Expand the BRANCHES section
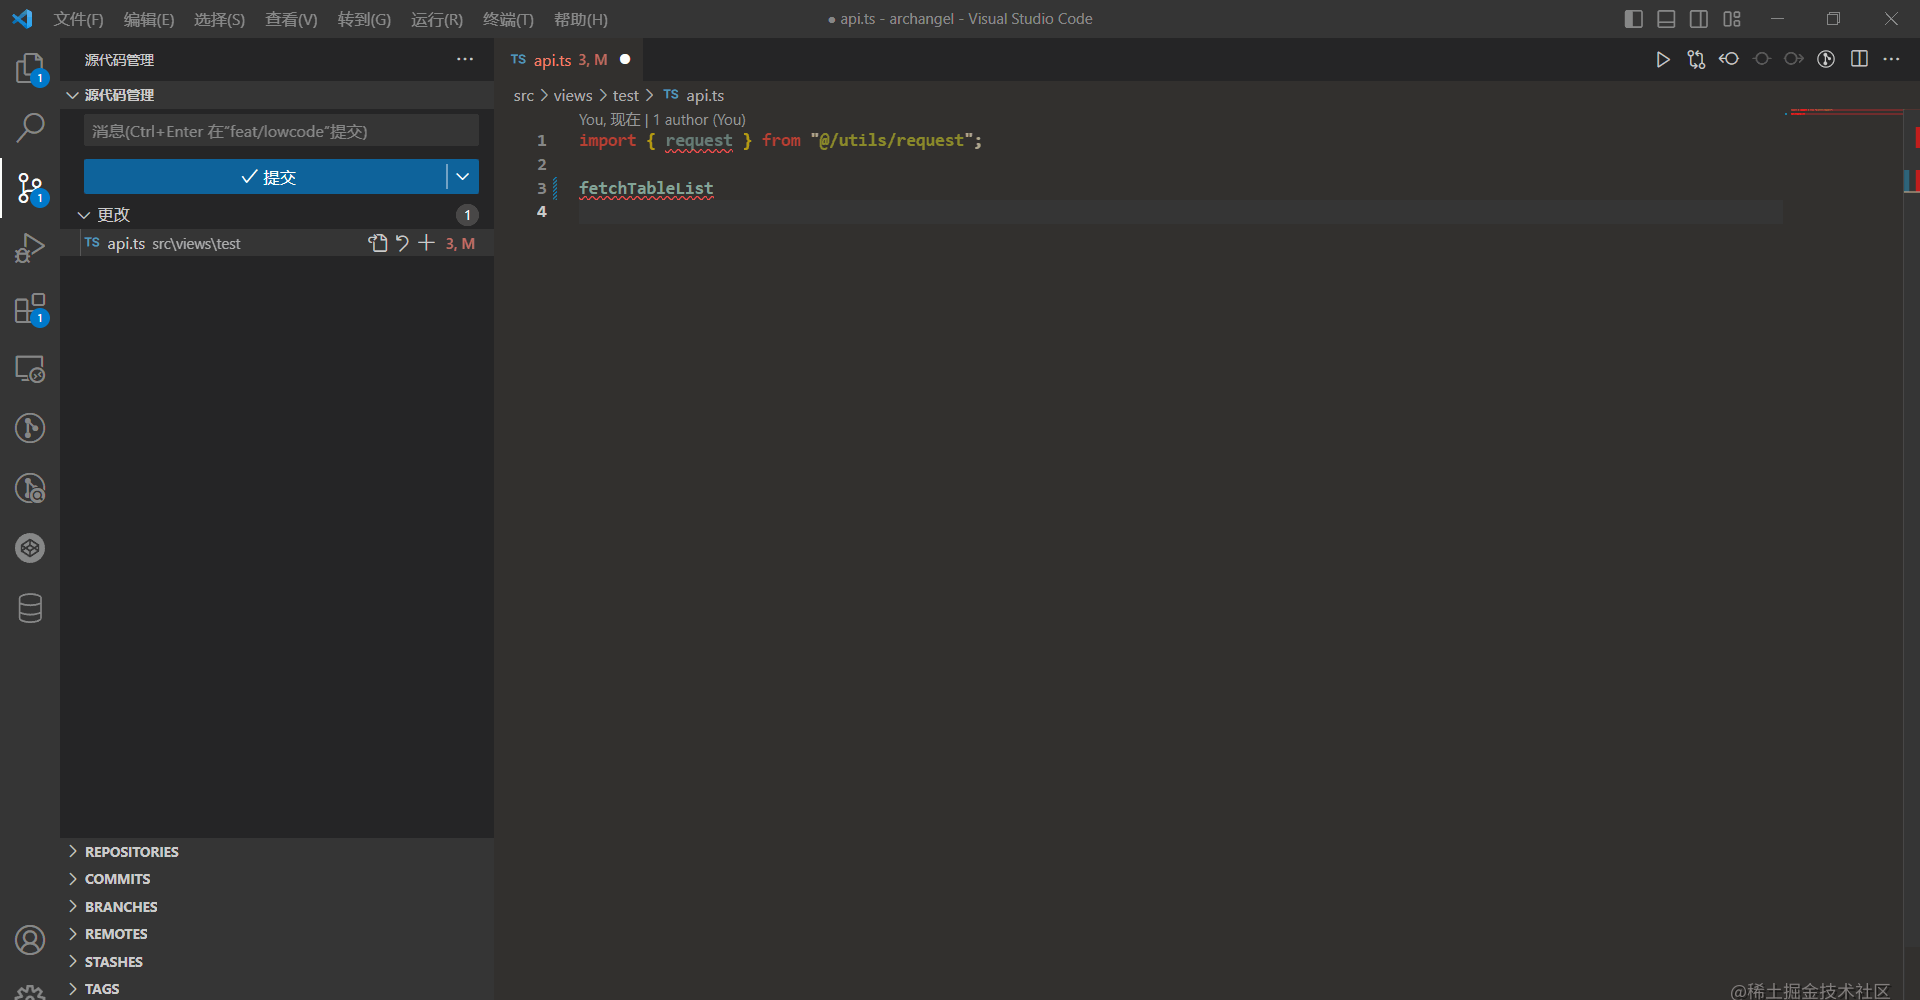Image resolution: width=1920 pixels, height=1000 pixels. click(x=277, y=907)
